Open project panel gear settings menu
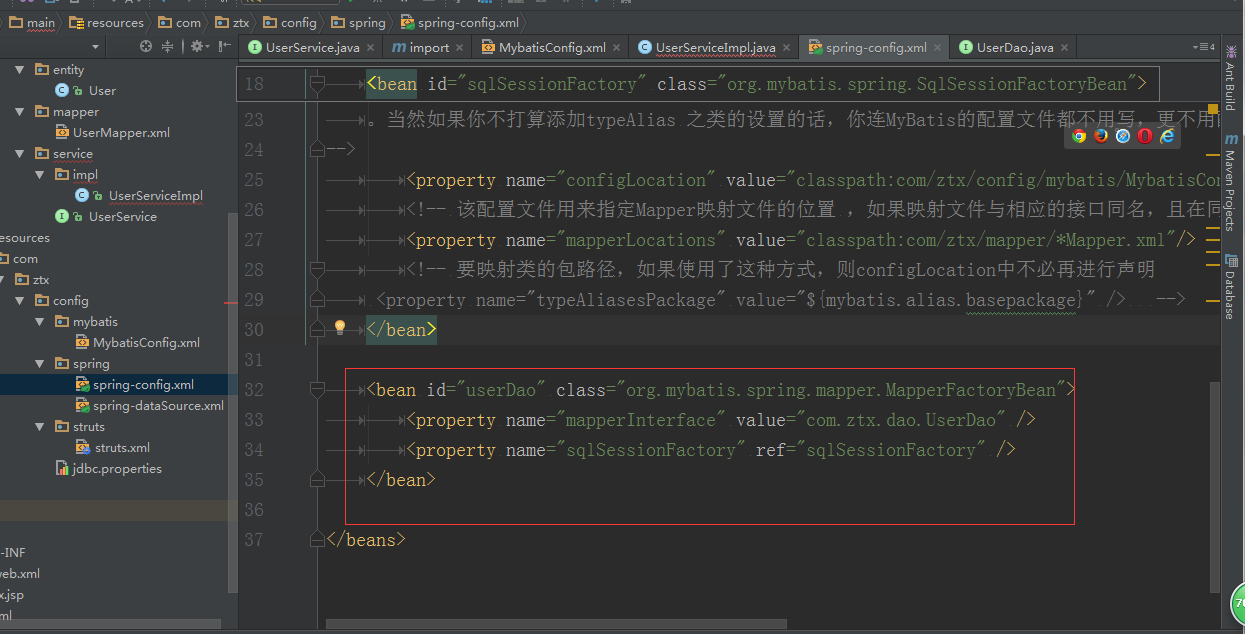 pos(198,47)
